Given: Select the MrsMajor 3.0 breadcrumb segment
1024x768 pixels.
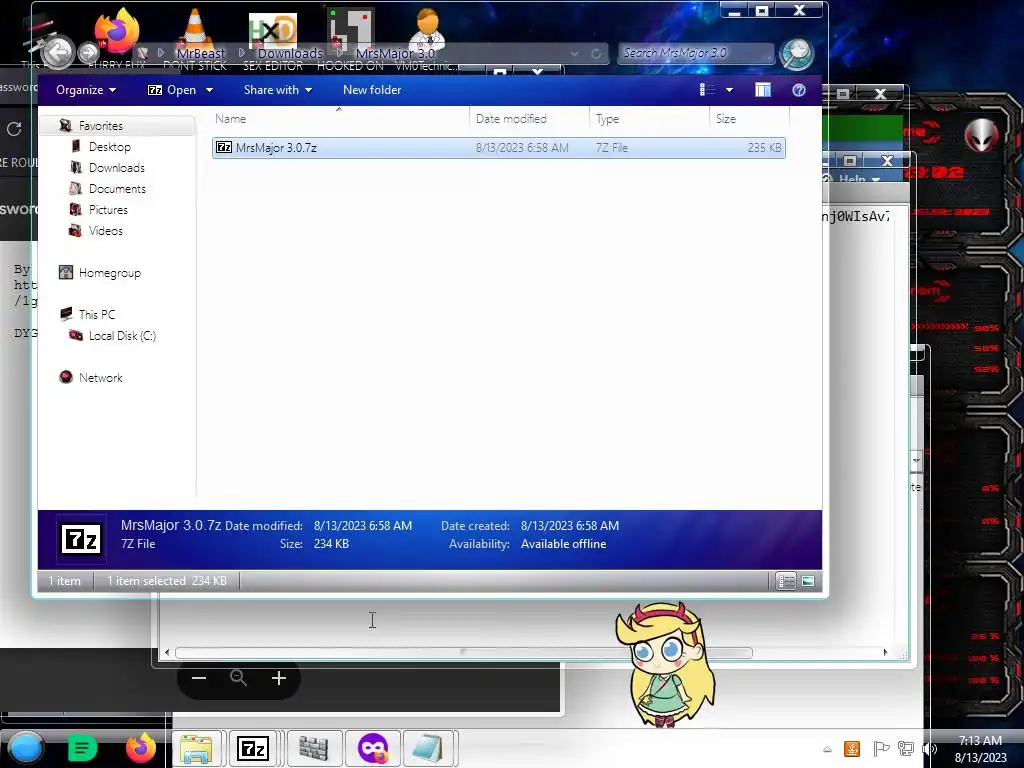Looking at the screenshot, I should (395, 53).
